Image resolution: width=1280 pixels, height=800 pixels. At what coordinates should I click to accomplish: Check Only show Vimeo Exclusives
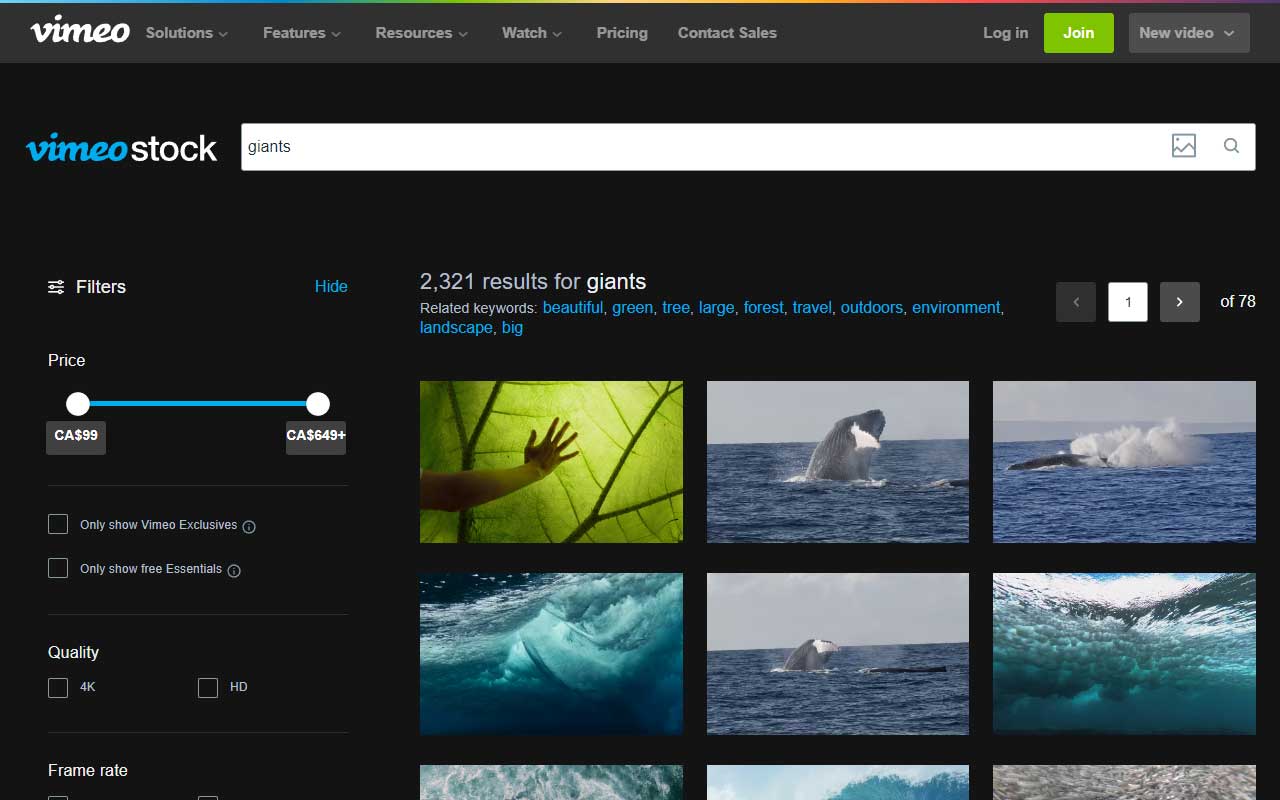tap(57, 523)
